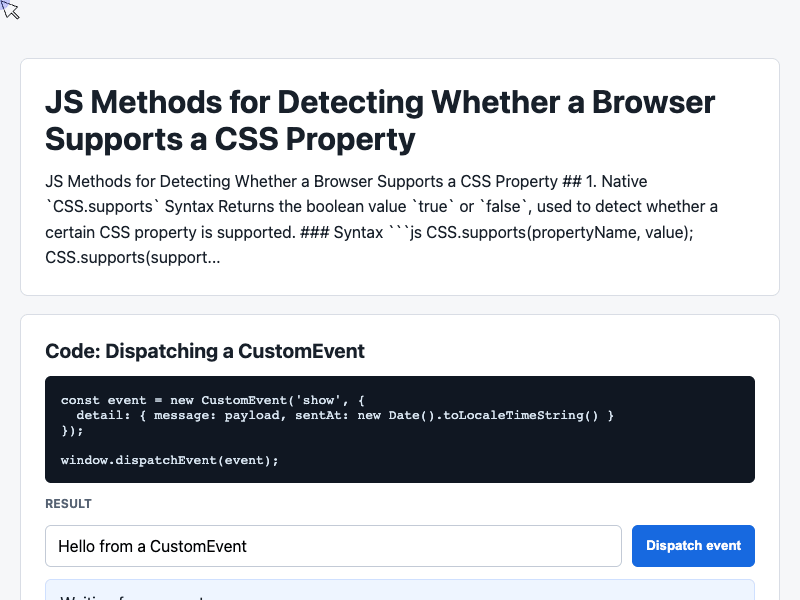Click the code line starting 'const event = new CustomEvent'
The height and width of the screenshot is (600, 800).
tap(212, 400)
